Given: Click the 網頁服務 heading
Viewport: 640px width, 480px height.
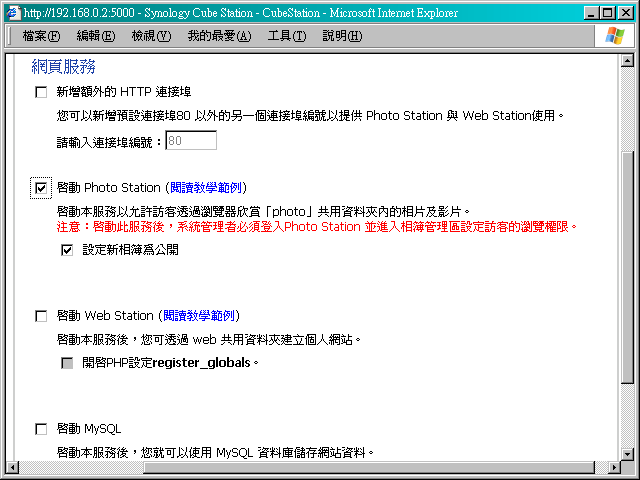Looking at the screenshot, I should (63, 67).
